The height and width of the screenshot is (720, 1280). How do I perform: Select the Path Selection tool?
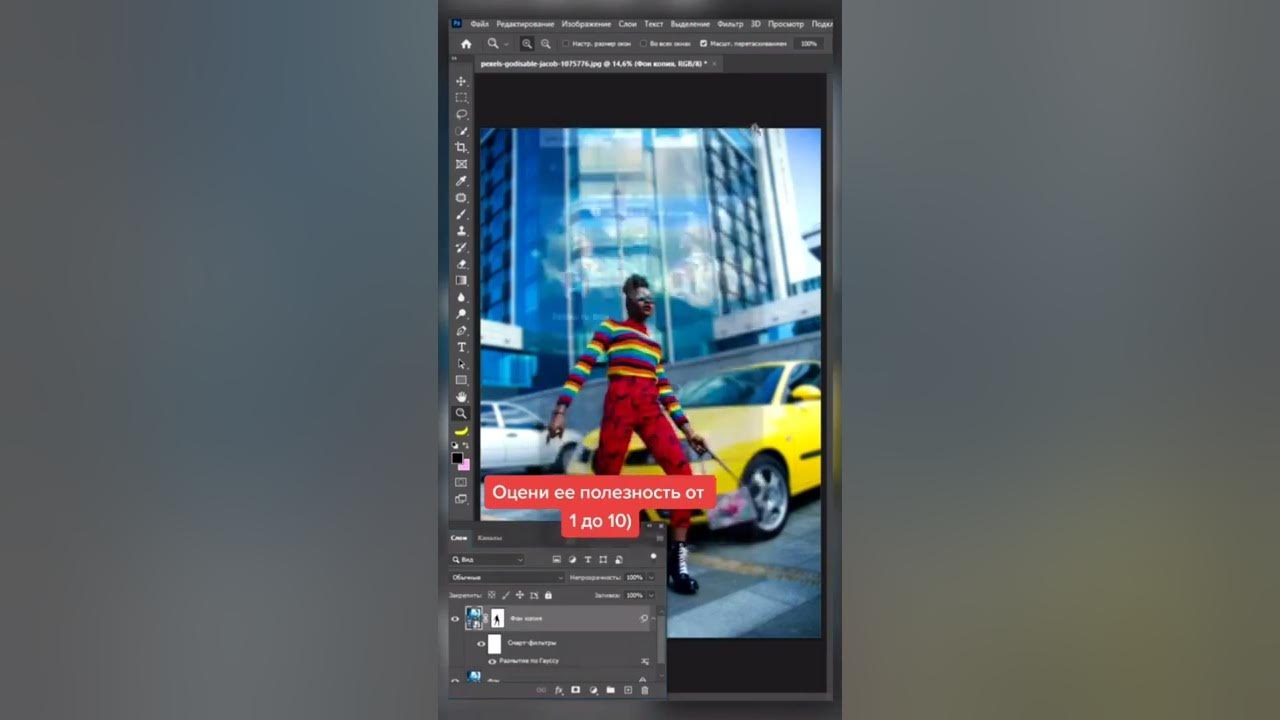[x=461, y=363]
